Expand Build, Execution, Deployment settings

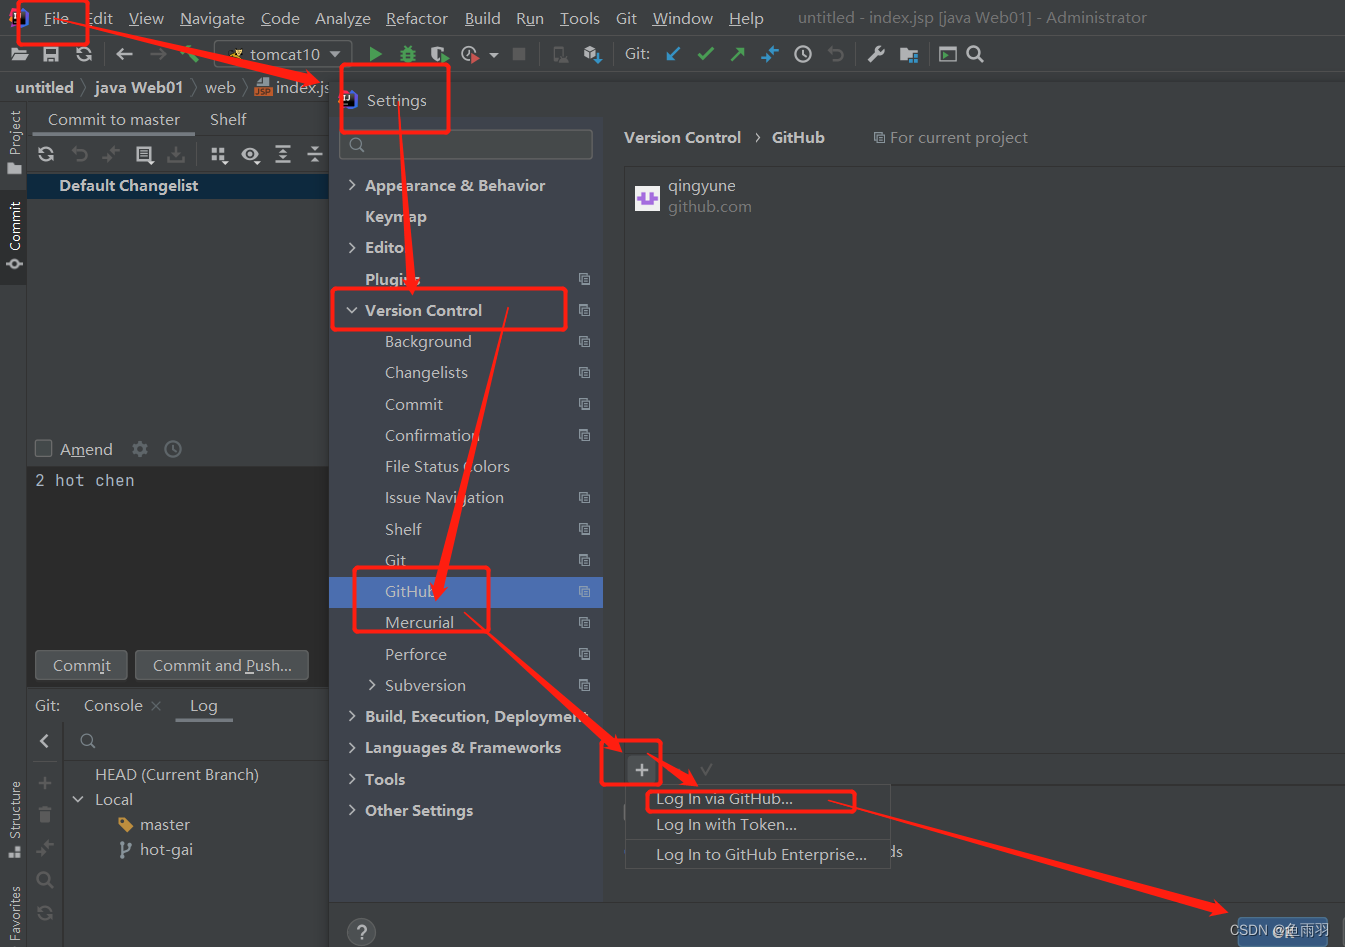[x=352, y=716]
